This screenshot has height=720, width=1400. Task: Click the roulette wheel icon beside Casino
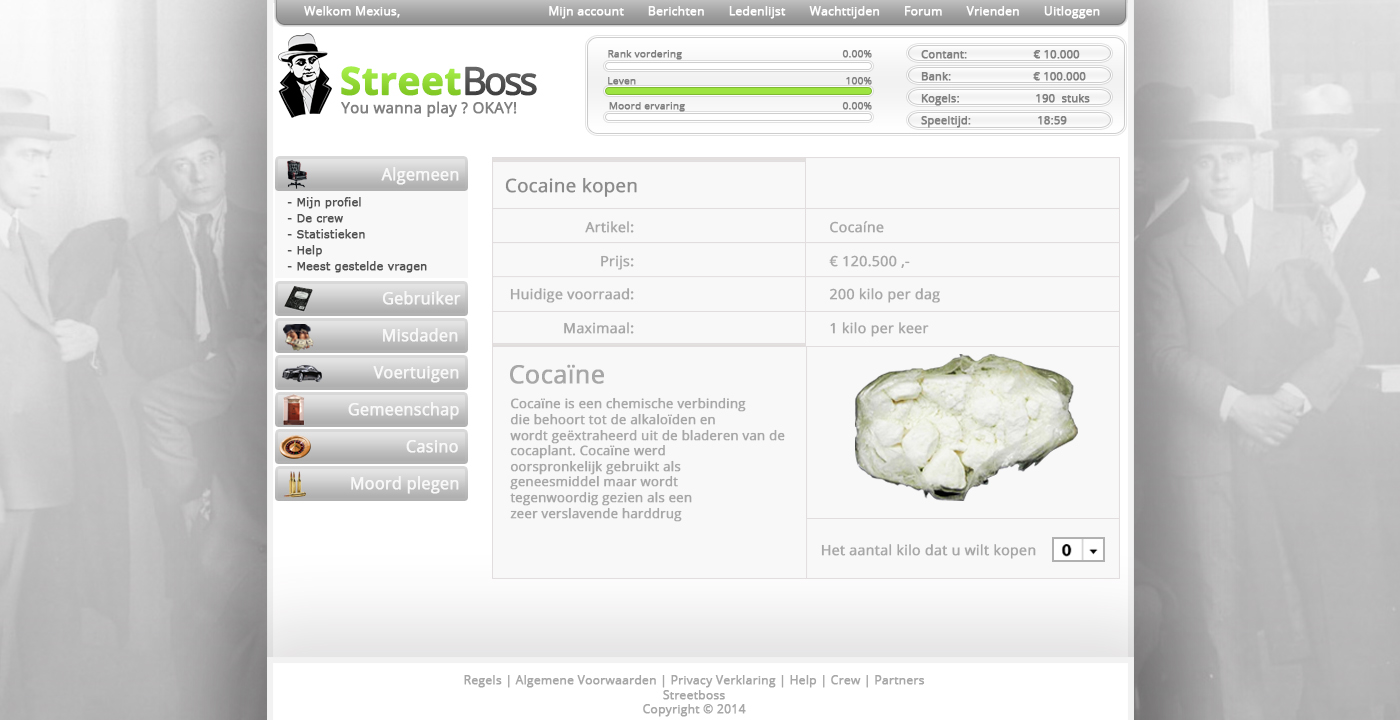coord(296,447)
